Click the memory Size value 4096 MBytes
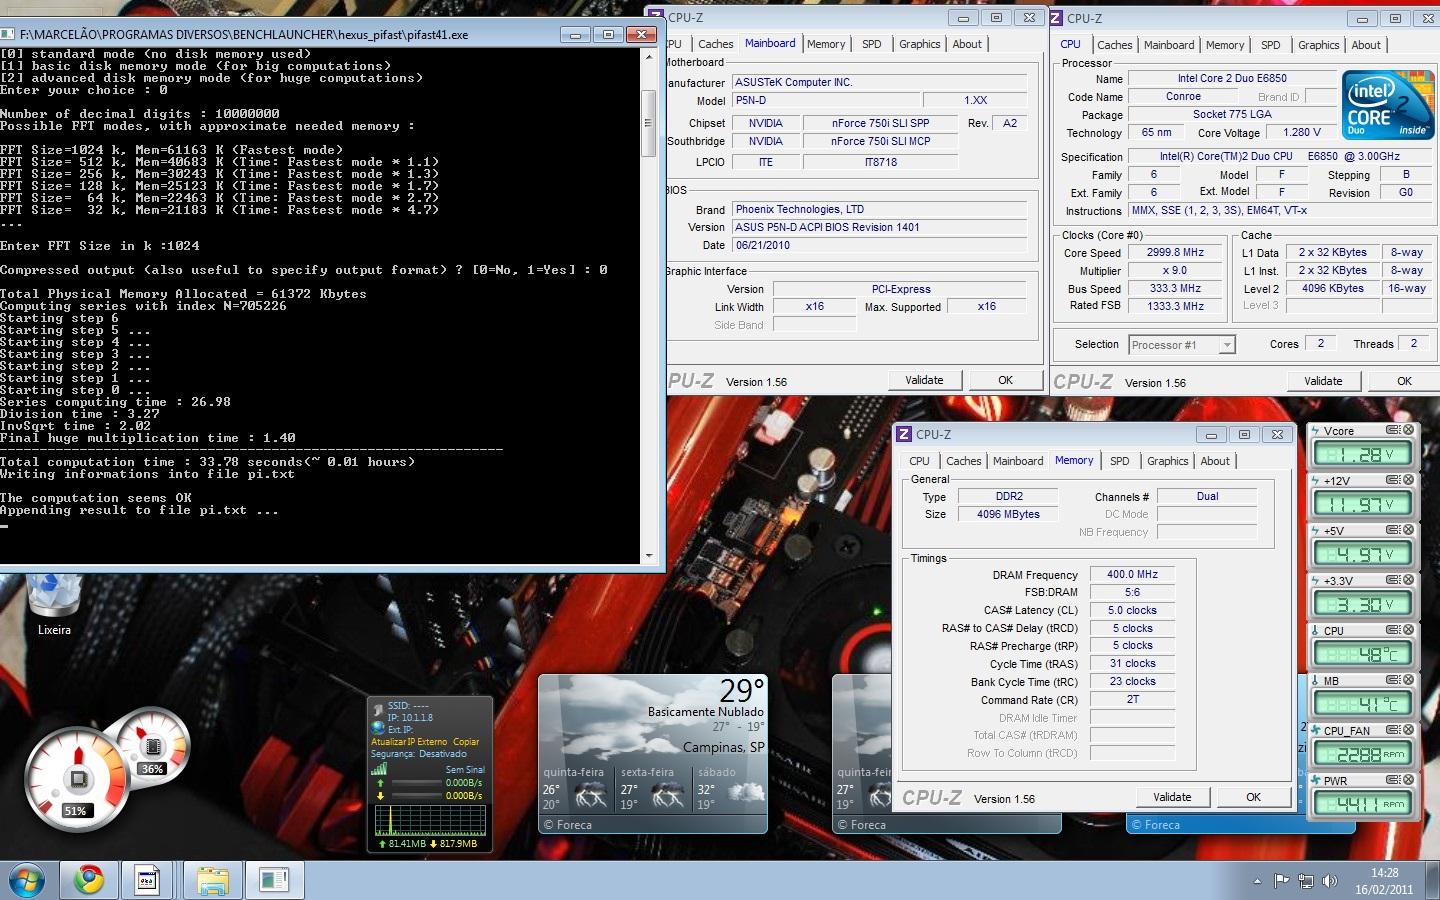 tap(1008, 514)
